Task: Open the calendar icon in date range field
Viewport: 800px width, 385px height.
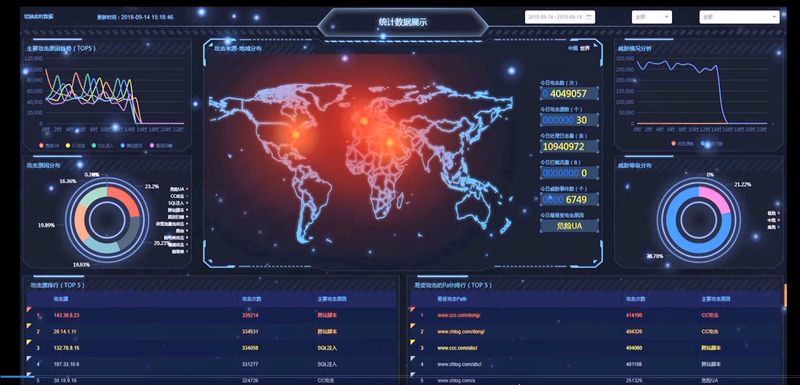Action: [588, 17]
